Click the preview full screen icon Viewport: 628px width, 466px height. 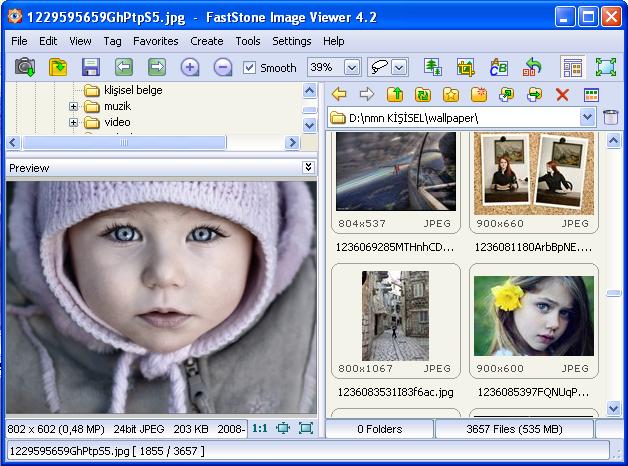[x=306, y=428]
